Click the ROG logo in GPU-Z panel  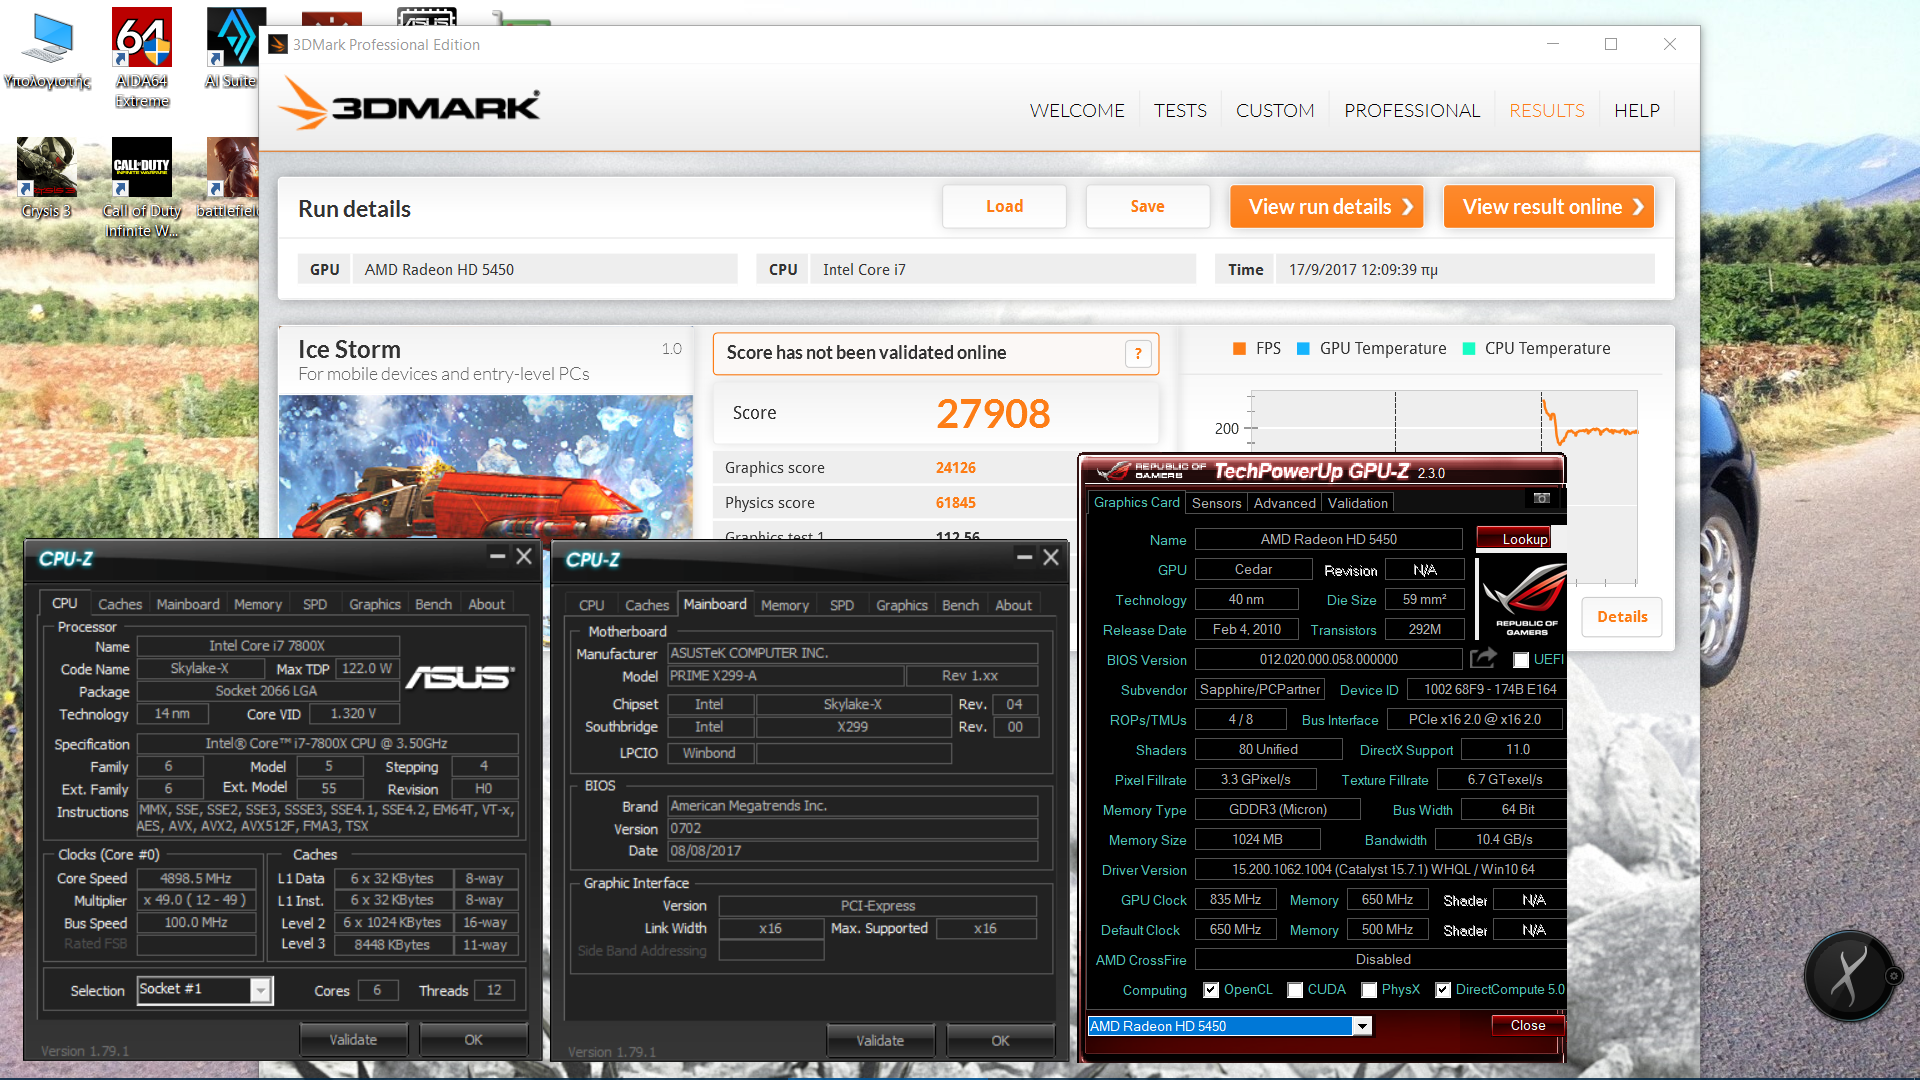tap(1523, 598)
